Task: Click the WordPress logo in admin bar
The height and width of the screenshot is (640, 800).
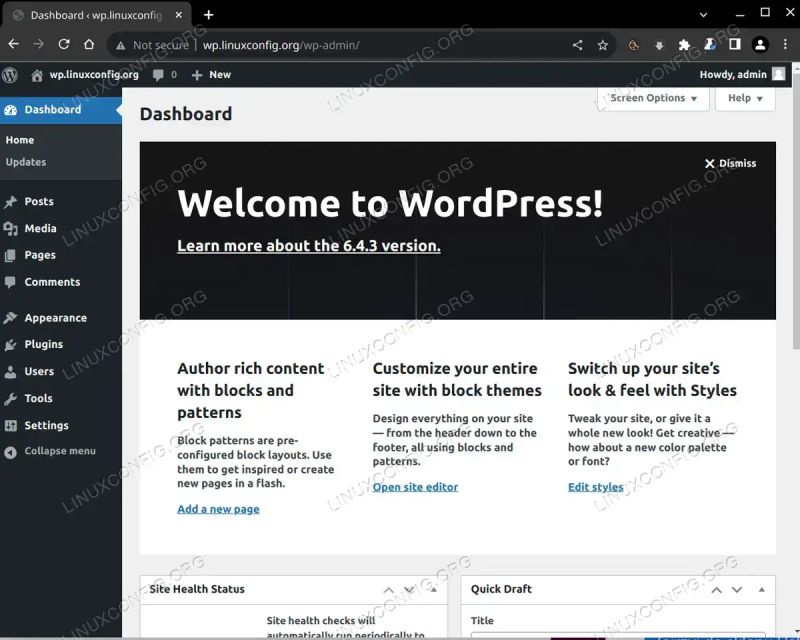Action: [x=11, y=75]
